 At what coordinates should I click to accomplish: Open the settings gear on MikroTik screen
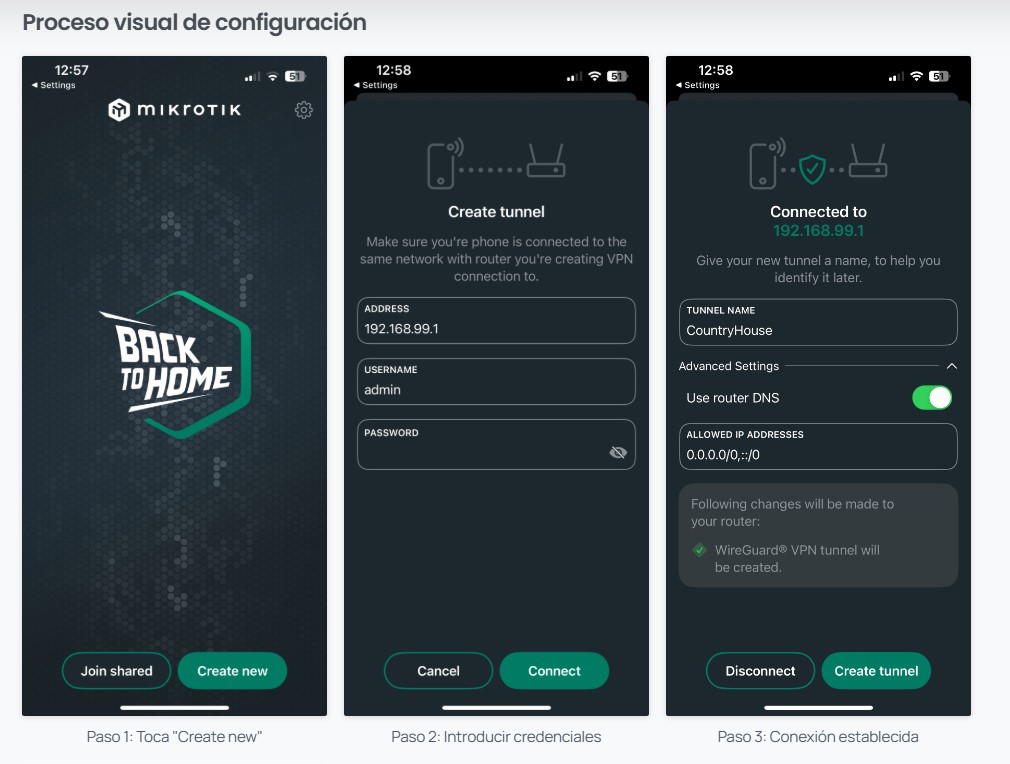[x=303, y=110]
